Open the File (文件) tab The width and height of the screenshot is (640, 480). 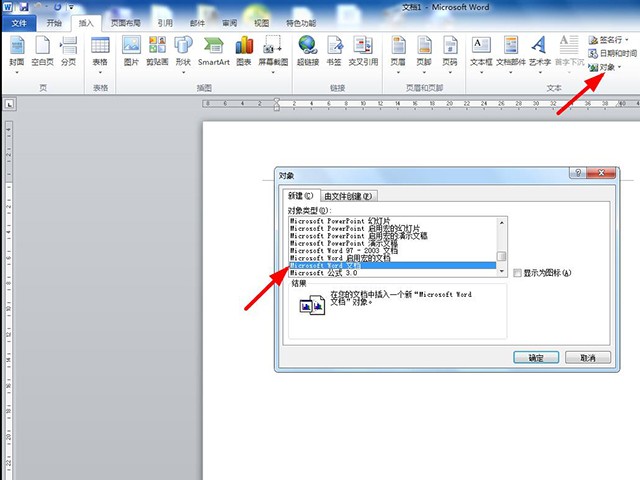tap(19, 23)
